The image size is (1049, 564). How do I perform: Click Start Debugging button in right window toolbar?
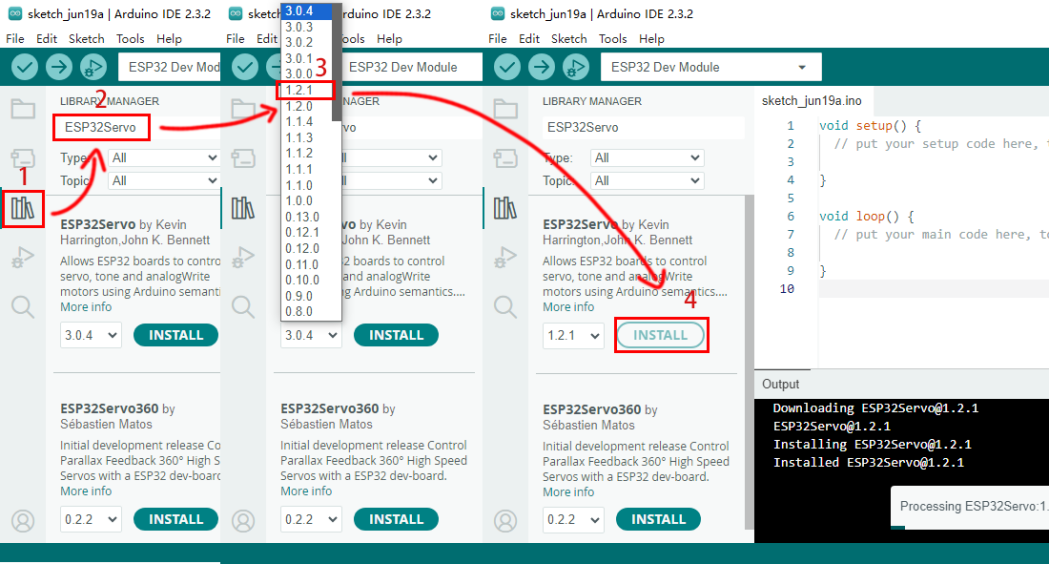575,67
